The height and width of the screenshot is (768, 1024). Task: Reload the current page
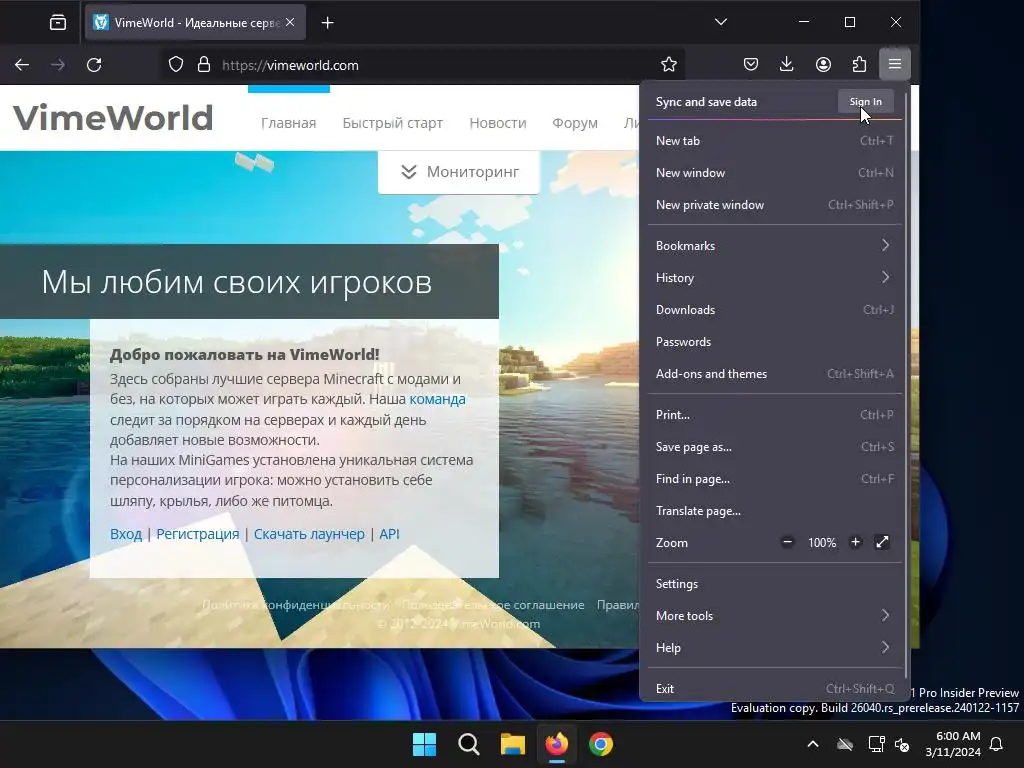[x=94, y=65]
